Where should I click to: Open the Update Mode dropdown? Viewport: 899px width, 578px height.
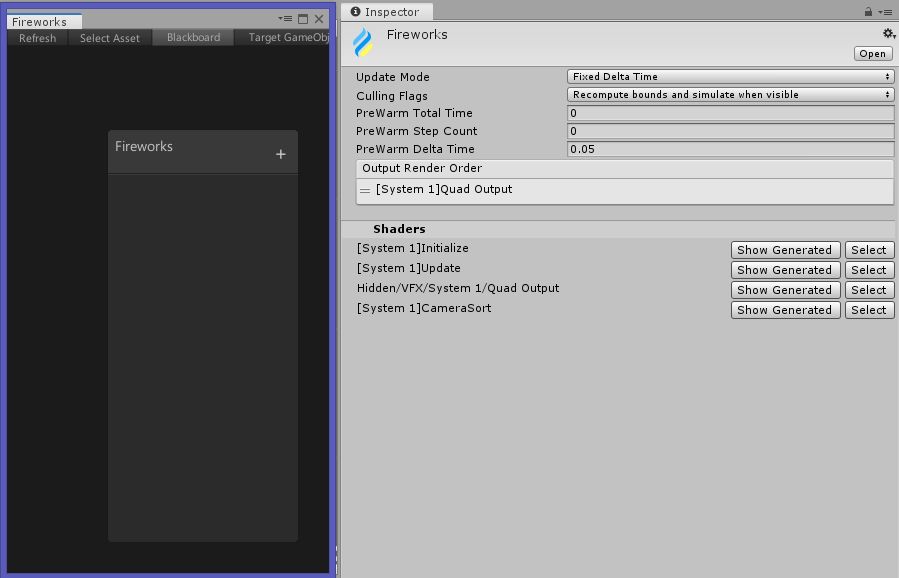click(x=730, y=77)
